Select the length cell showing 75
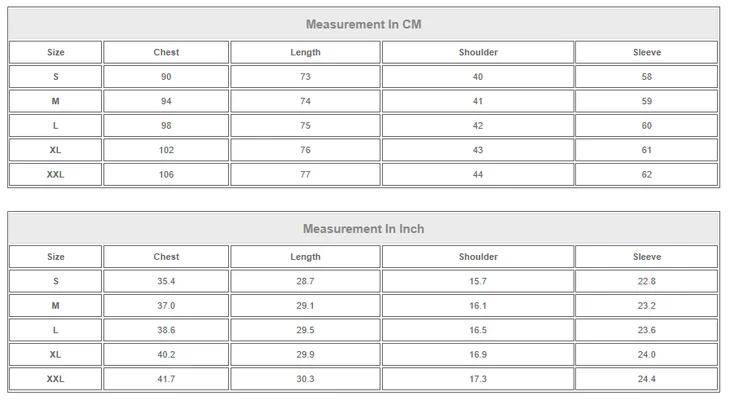This screenshot has height=400, width=730. point(306,126)
